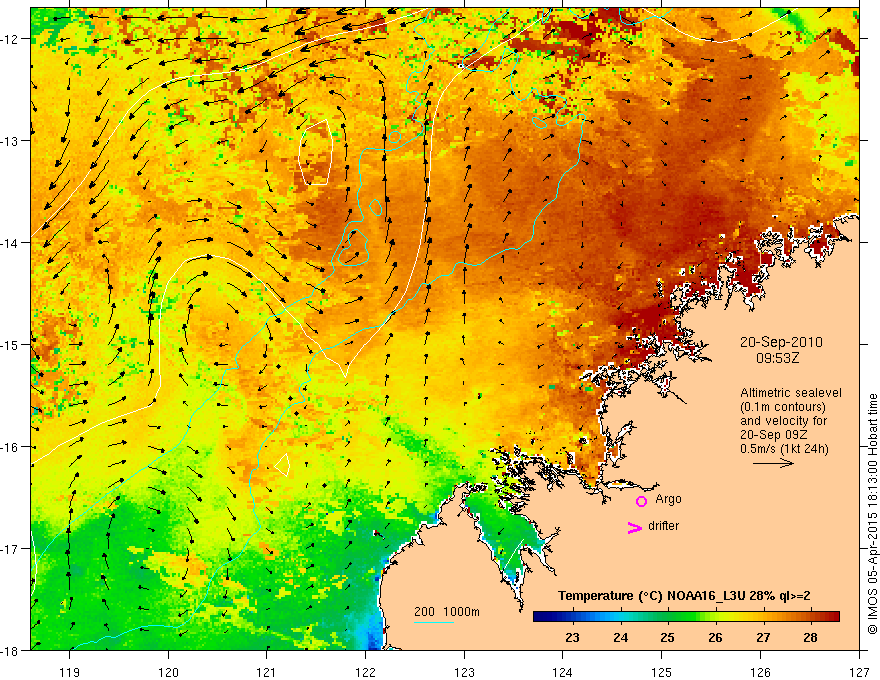The height and width of the screenshot is (680, 880).
Task: Click the colorbar value 25
Action: click(667, 638)
